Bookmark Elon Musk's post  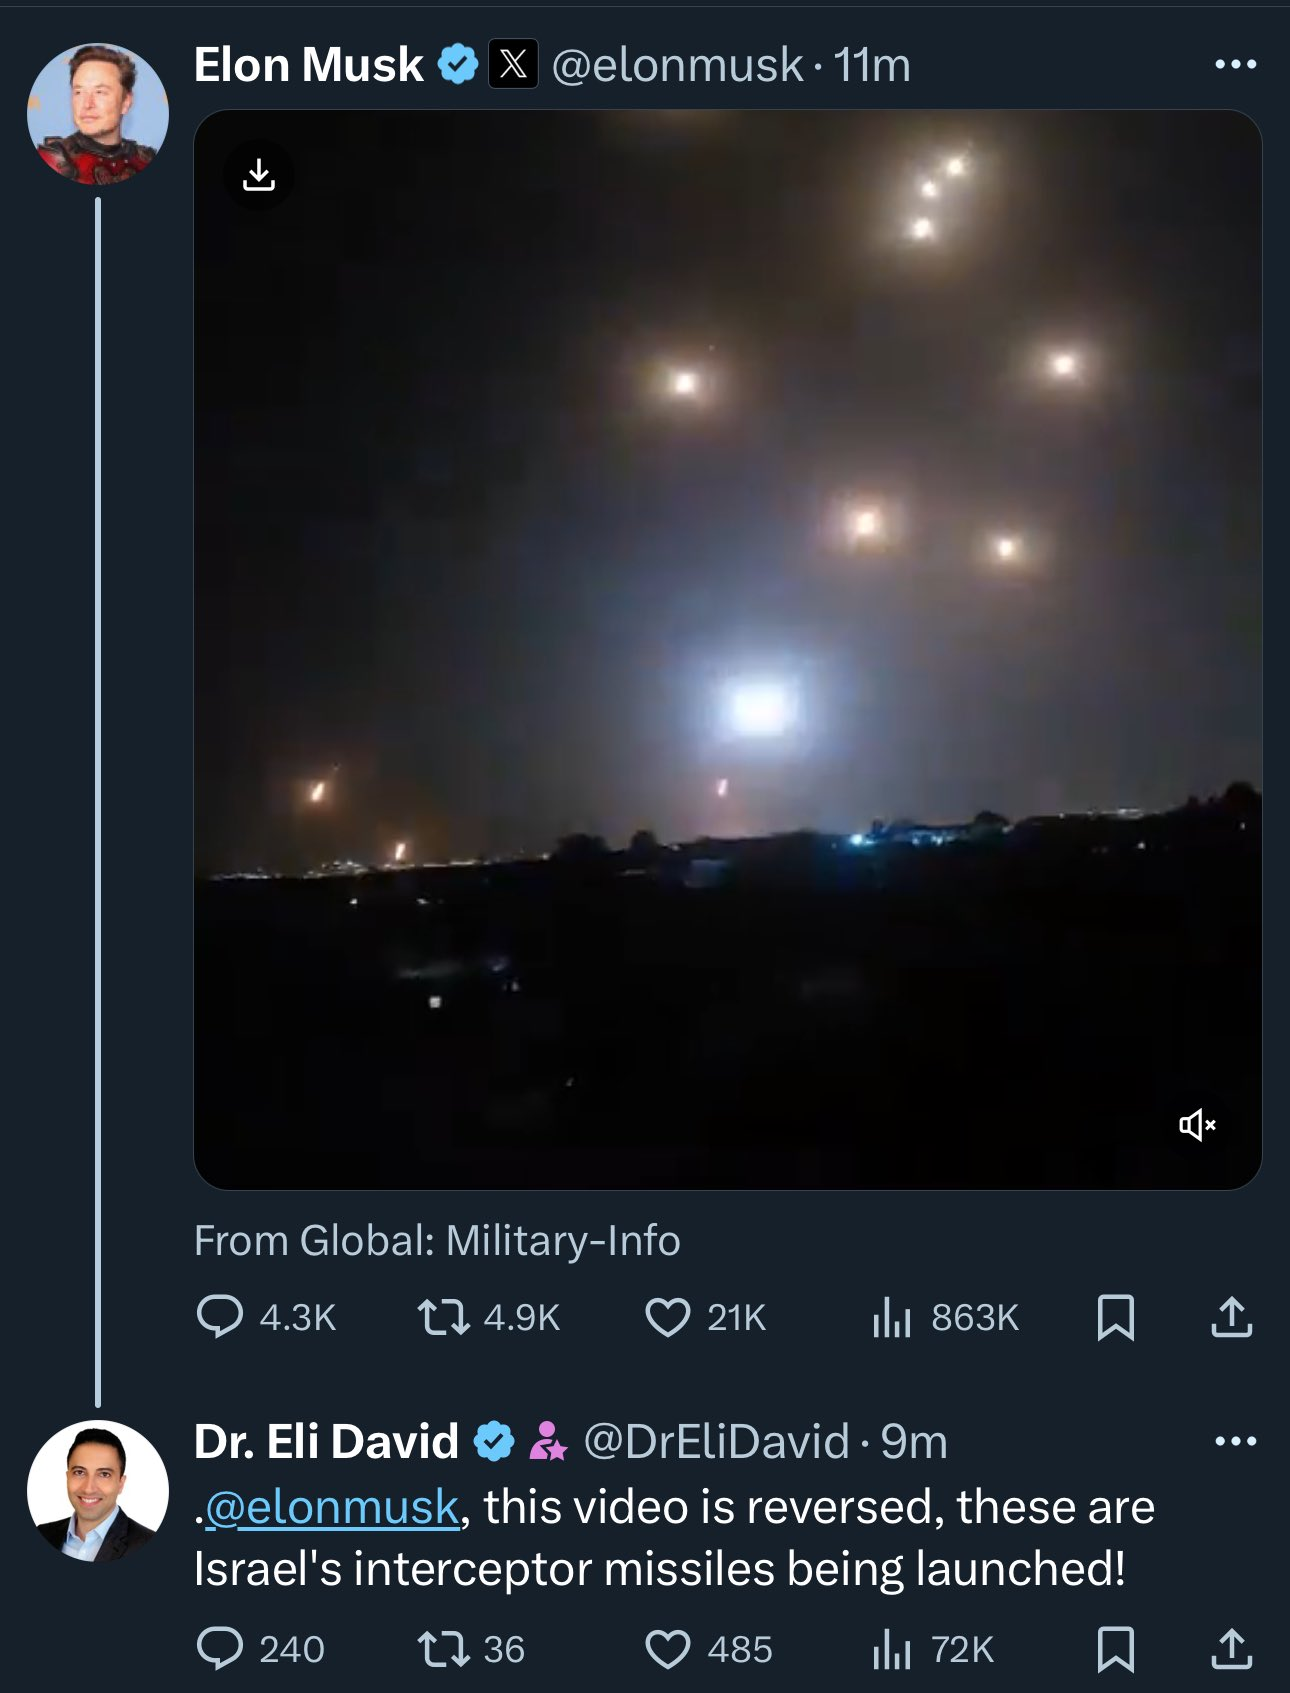click(x=1115, y=1317)
